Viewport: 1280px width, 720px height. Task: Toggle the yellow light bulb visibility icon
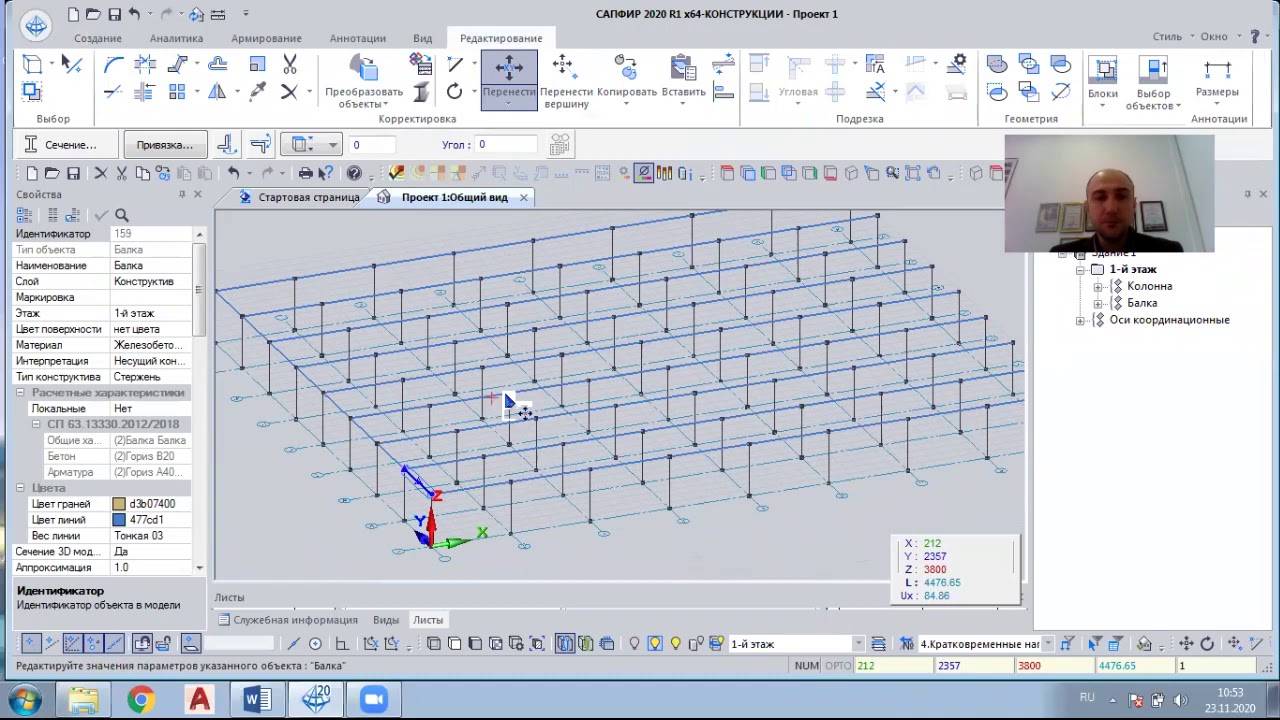point(654,644)
